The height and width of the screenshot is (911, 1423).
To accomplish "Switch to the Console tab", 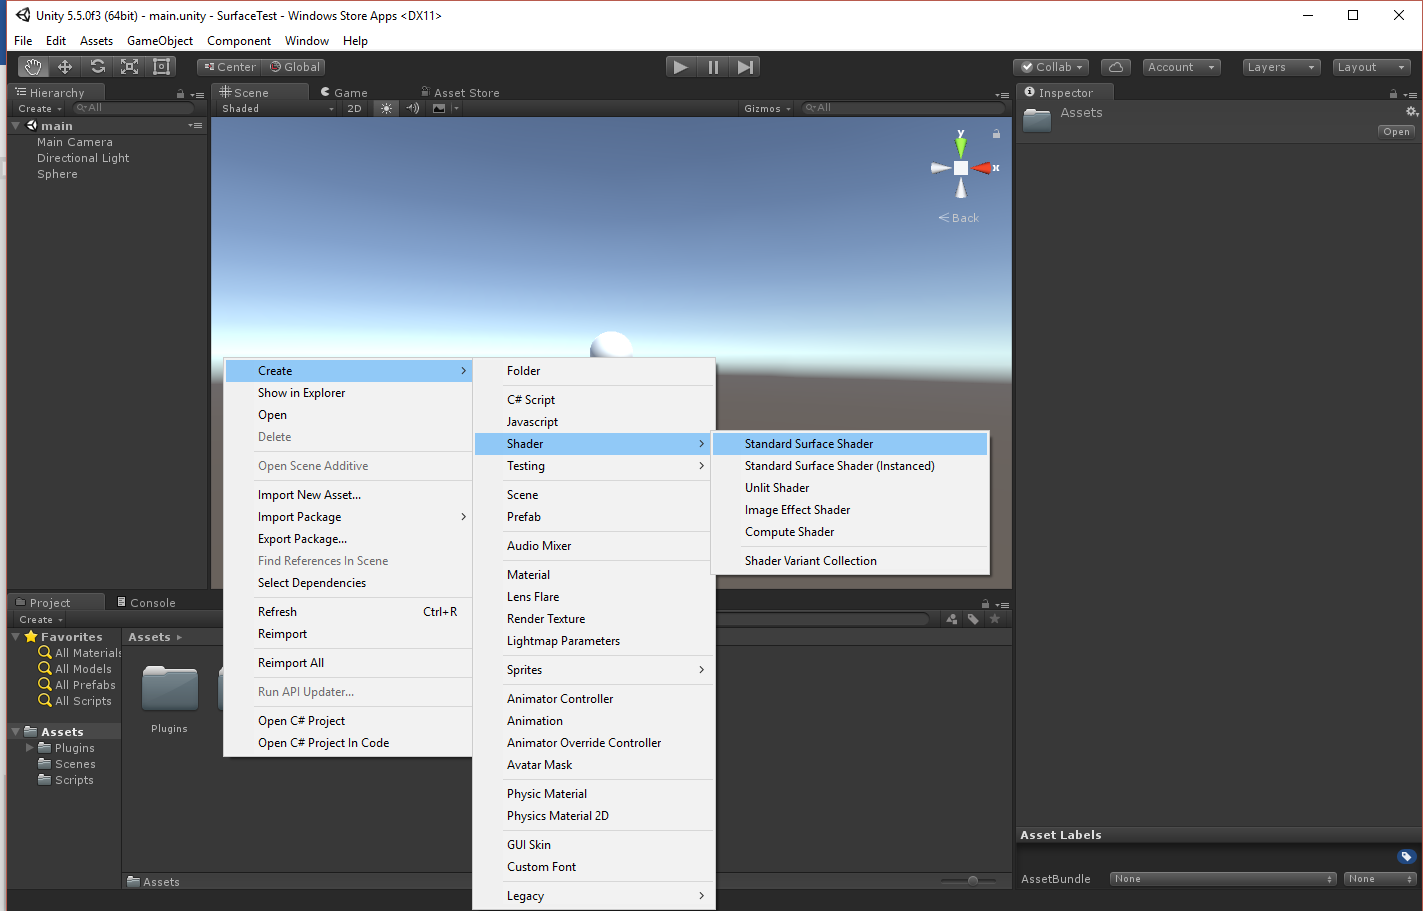I will pyautogui.click(x=146, y=602).
